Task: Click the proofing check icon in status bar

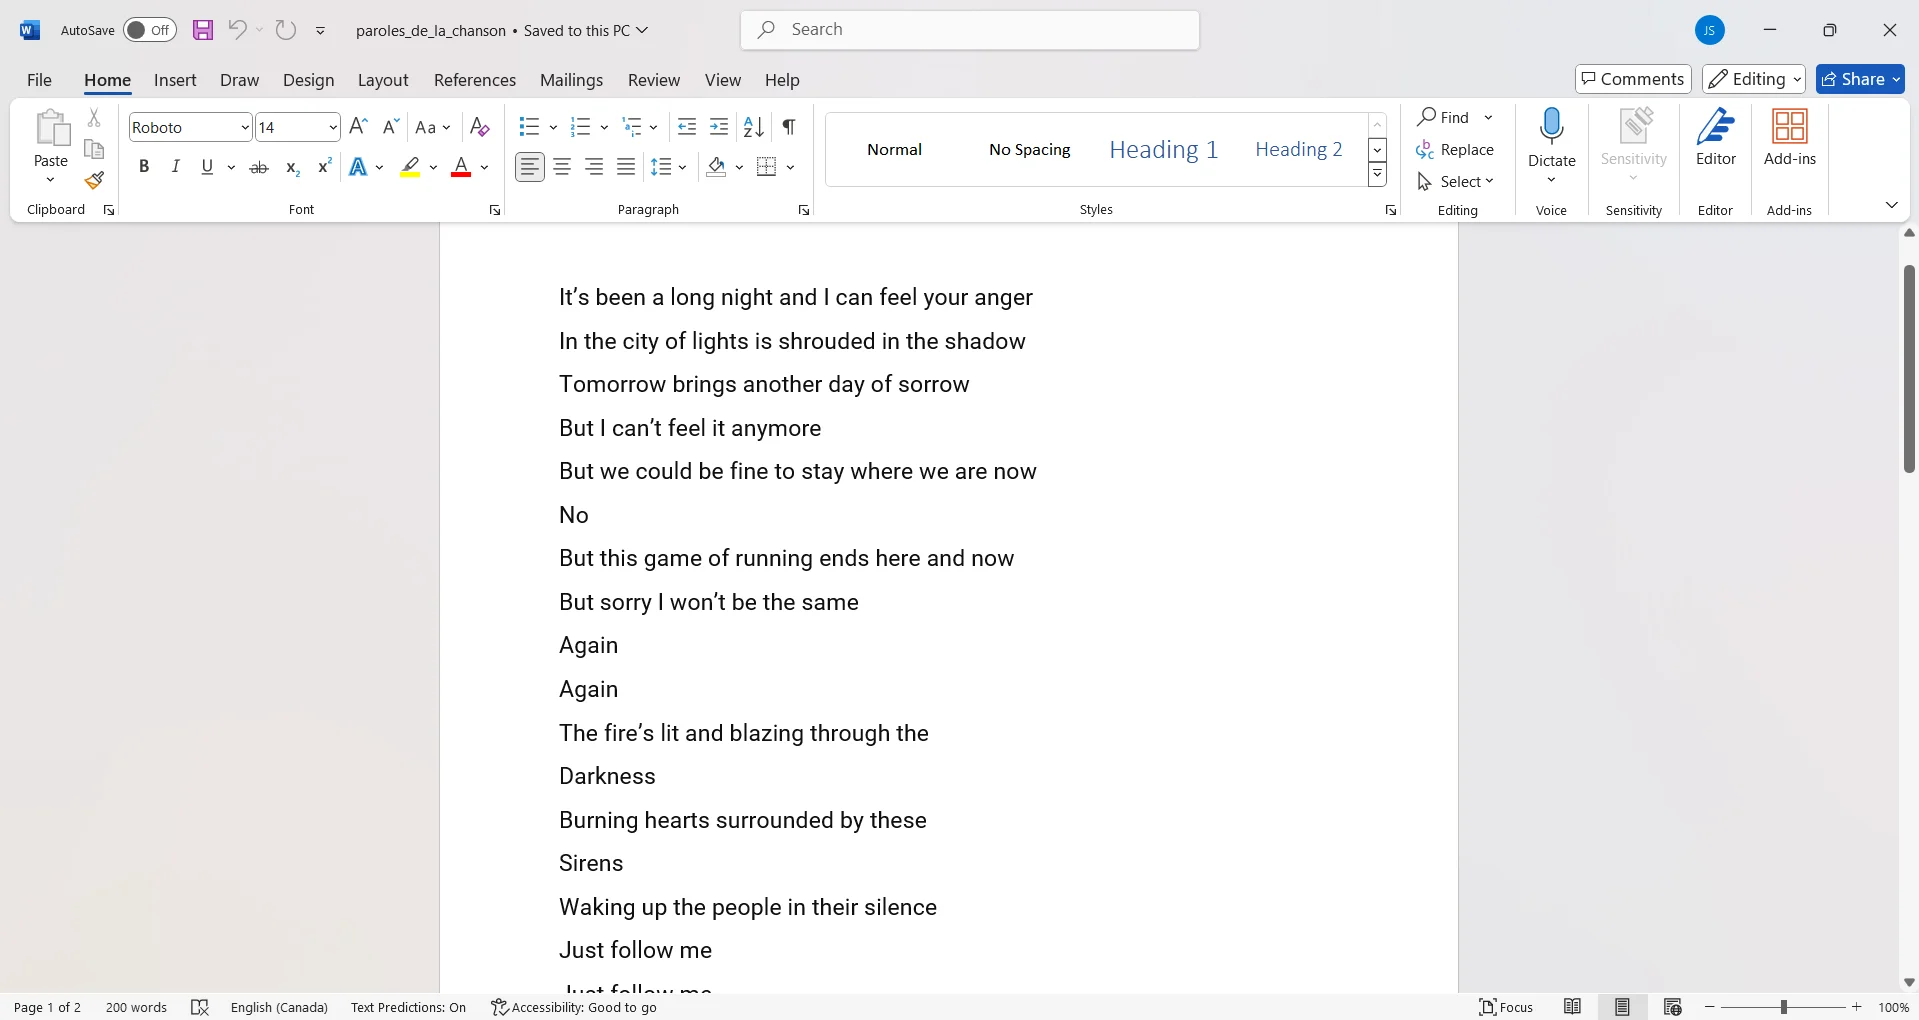Action: click(x=200, y=1007)
